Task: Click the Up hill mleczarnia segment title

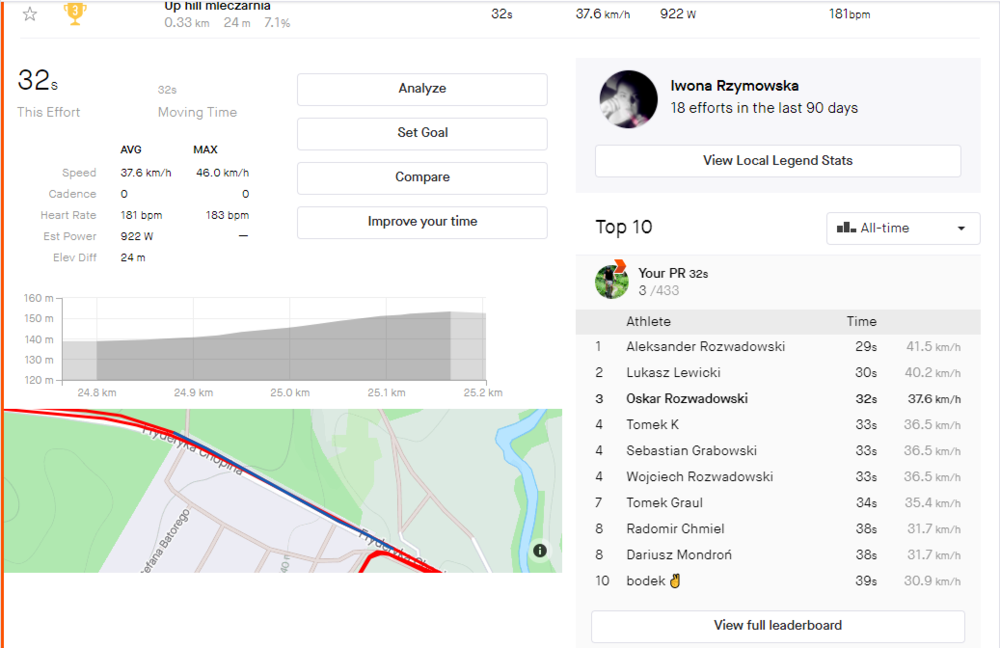Action: coord(217,6)
